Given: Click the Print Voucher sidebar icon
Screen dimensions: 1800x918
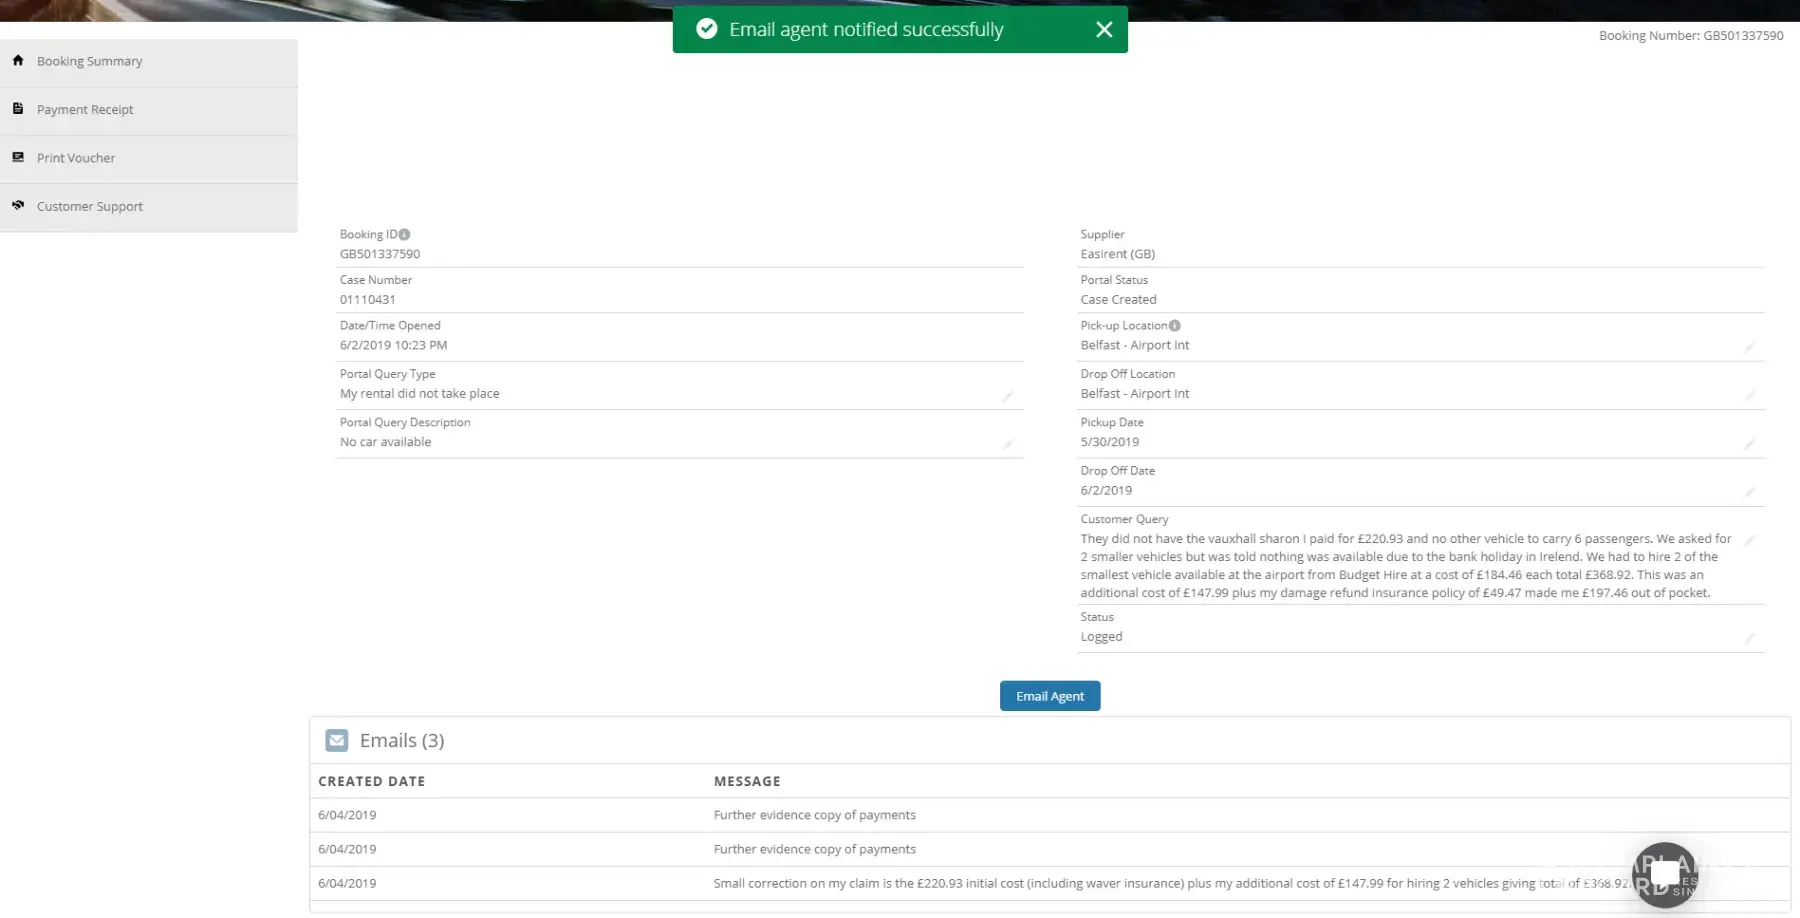Looking at the screenshot, I should 18,158.
